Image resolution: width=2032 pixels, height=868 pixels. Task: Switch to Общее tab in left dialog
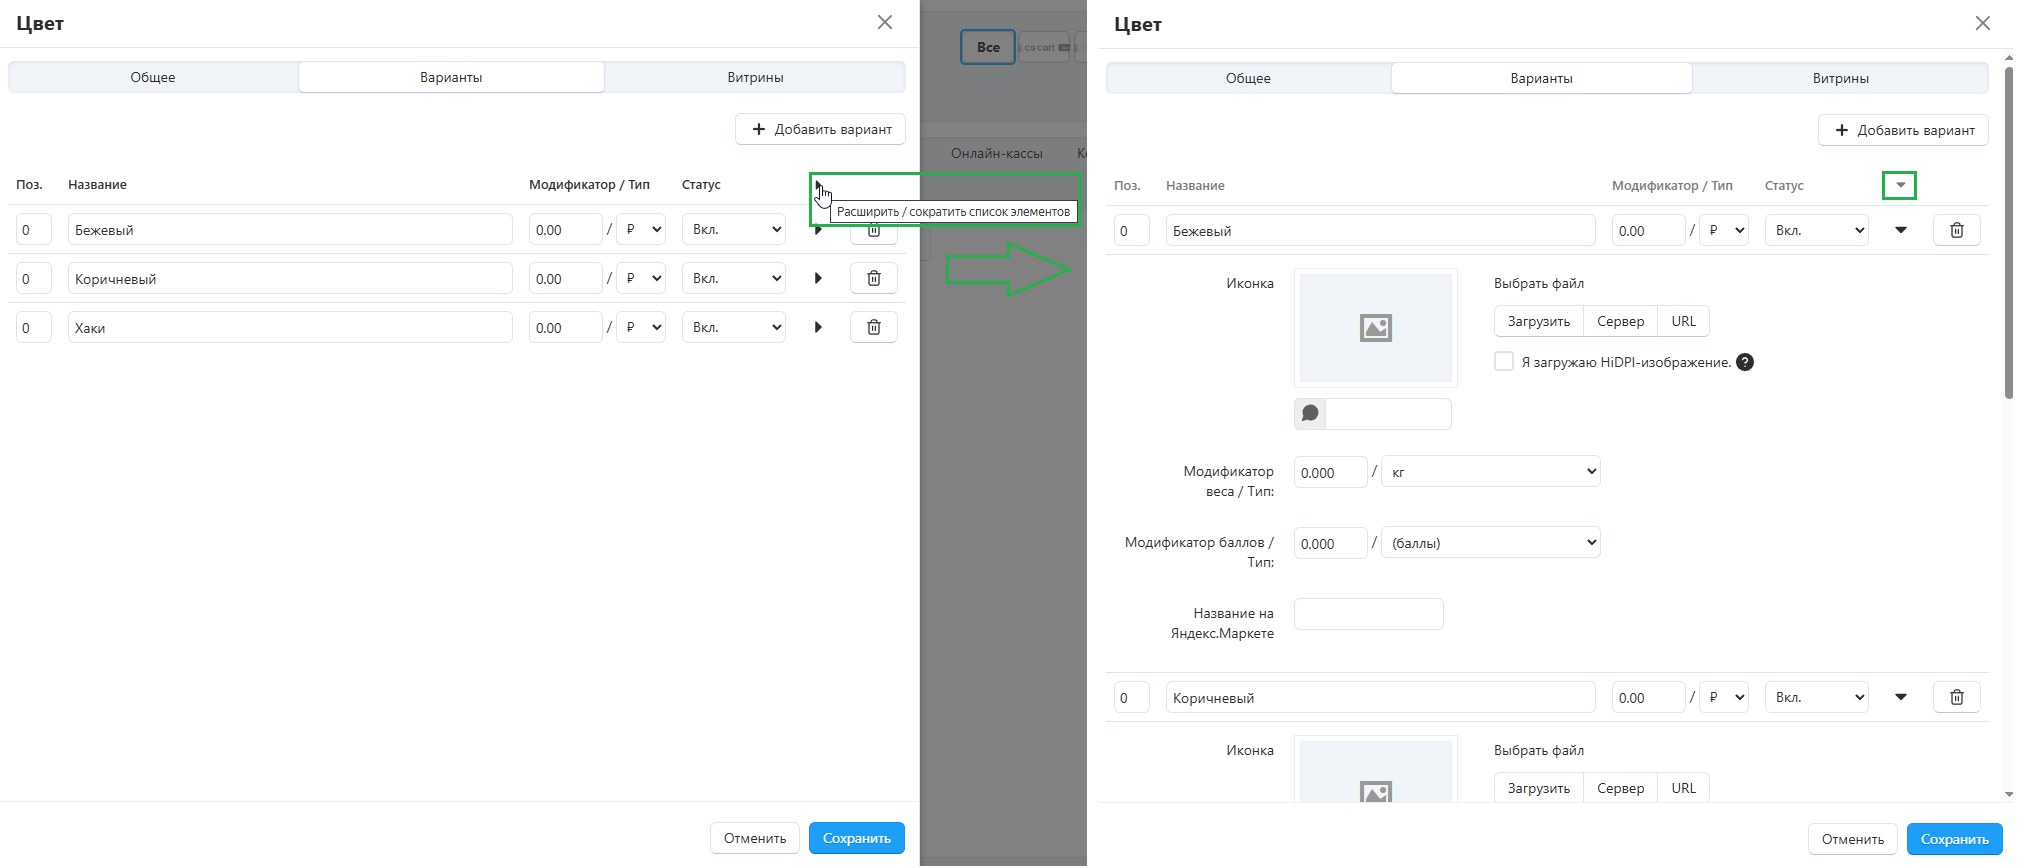pyautogui.click(x=153, y=77)
